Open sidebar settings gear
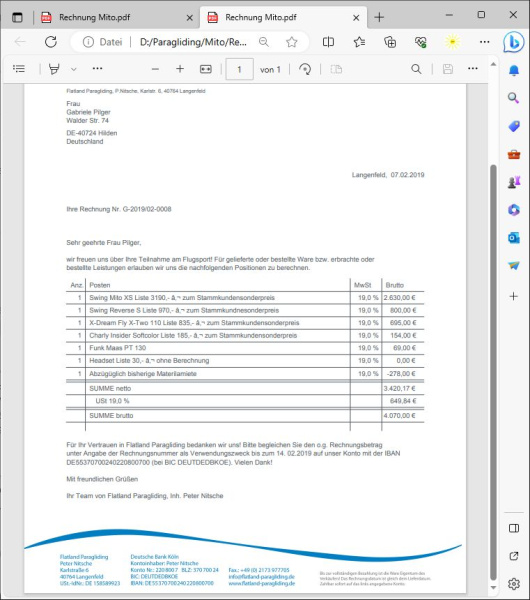 (x=514, y=584)
